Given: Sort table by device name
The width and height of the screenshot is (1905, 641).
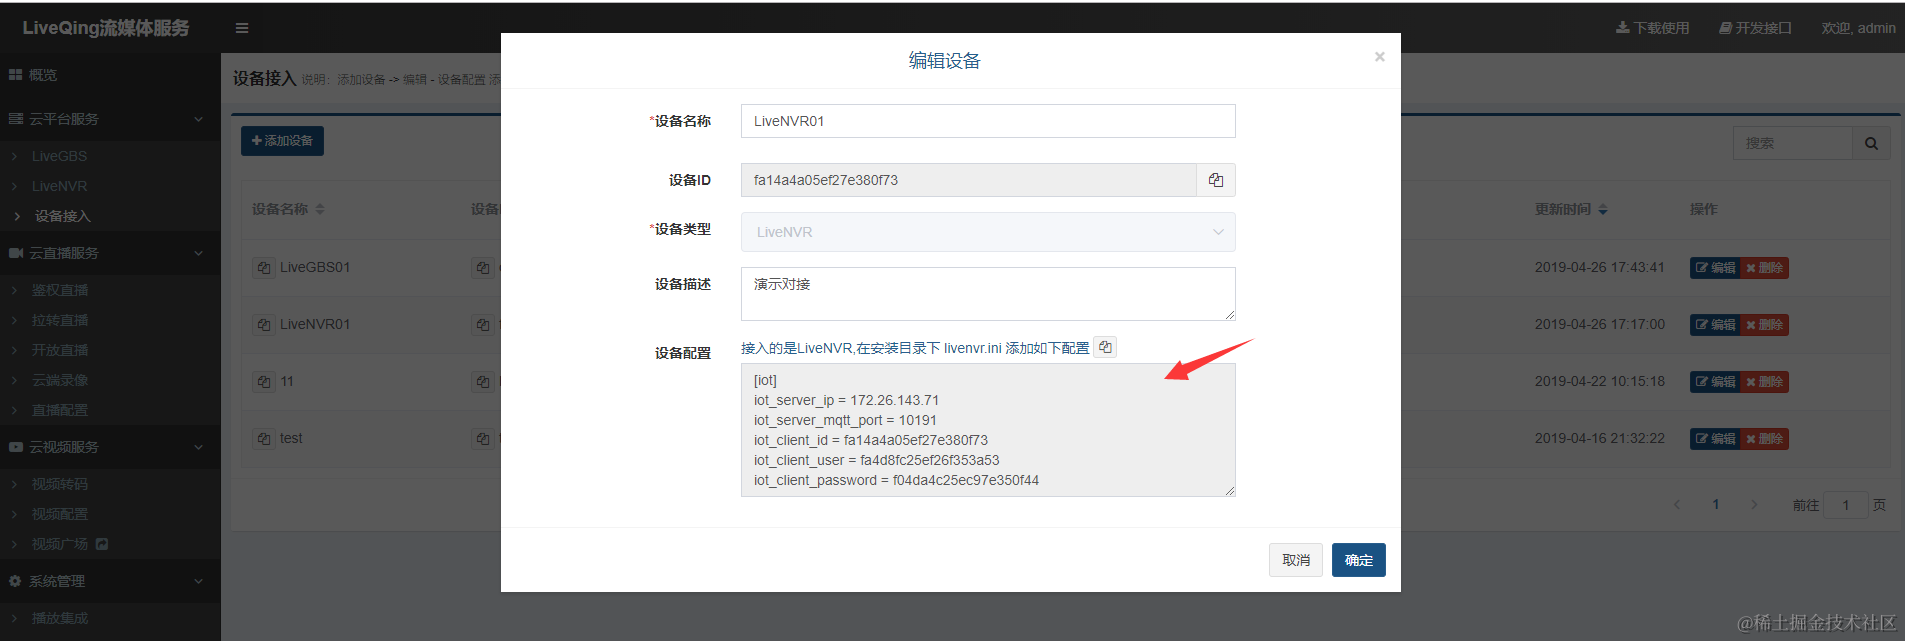Looking at the screenshot, I should tap(320, 209).
